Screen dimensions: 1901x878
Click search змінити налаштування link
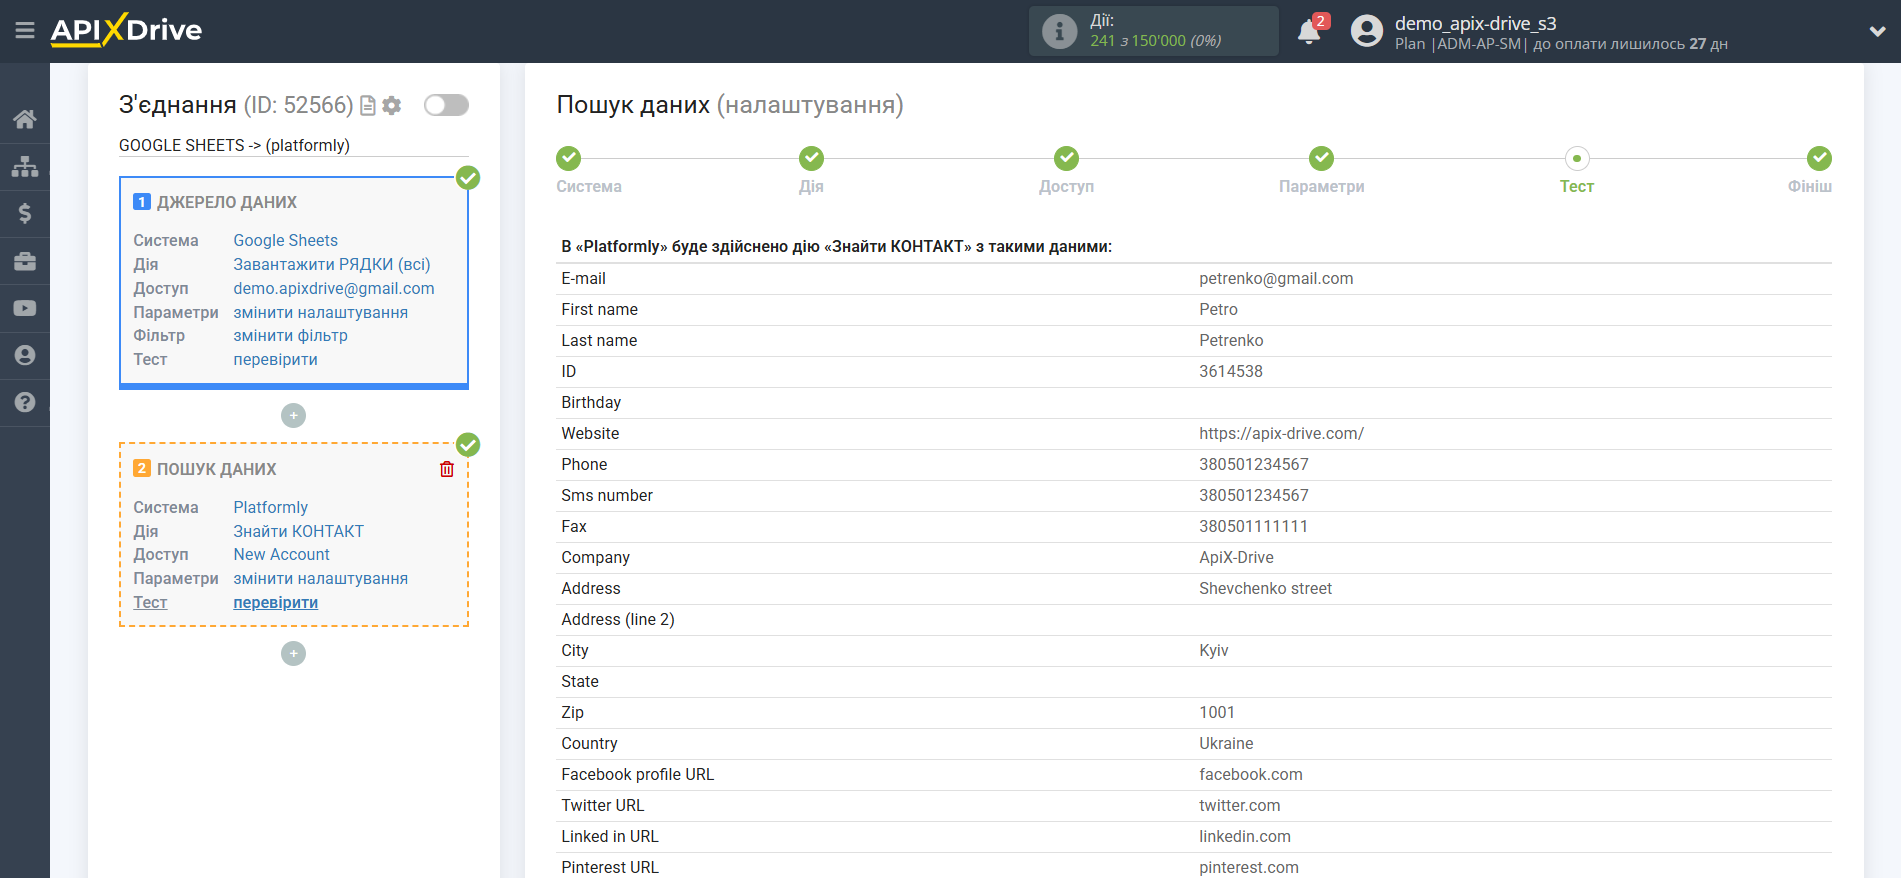pyautogui.click(x=320, y=578)
